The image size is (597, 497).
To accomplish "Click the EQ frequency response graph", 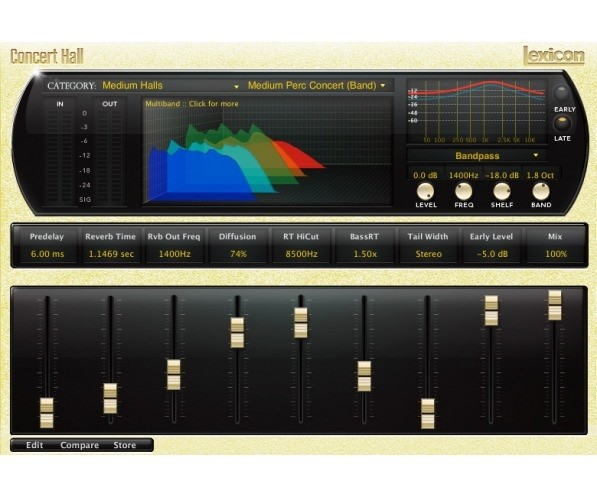I will pos(477,111).
